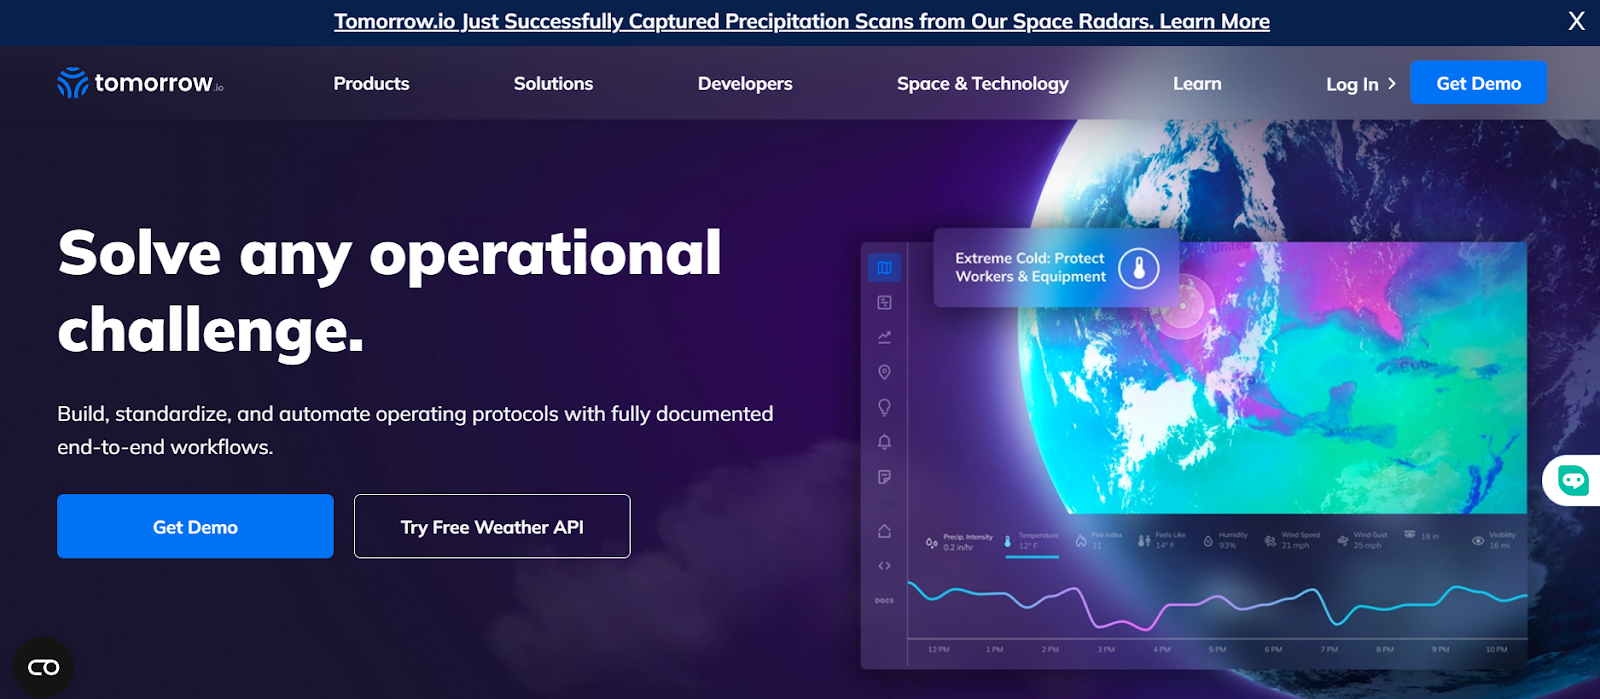This screenshot has height=699, width=1600.
Task: Click the Wind Gust 25 mph value
Action: pyautogui.click(x=1367, y=546)
